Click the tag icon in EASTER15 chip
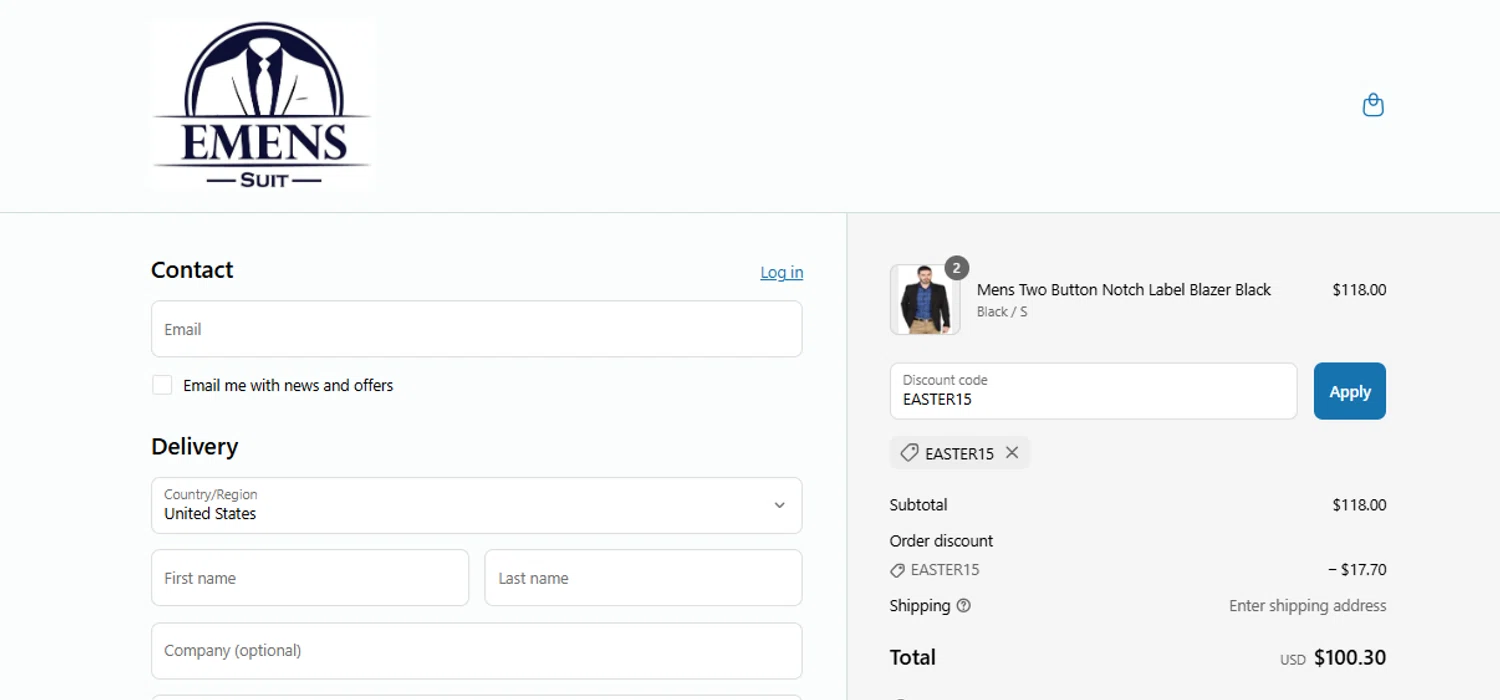The image size is (1500, 700). 909,453
